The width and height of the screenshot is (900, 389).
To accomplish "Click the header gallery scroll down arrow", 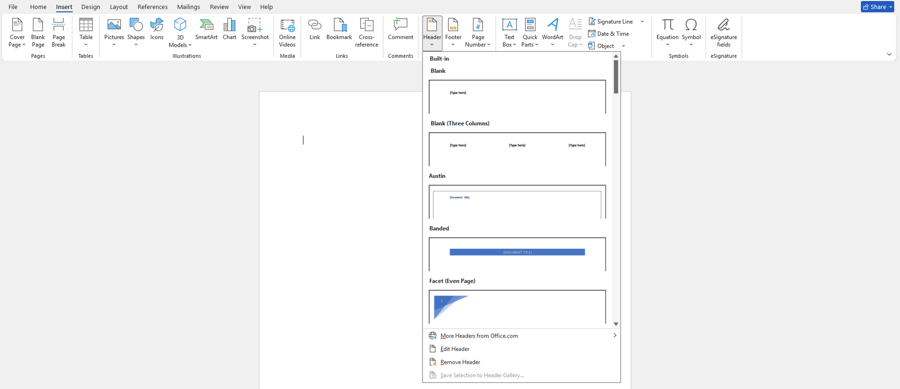I will tap(616, 324).
